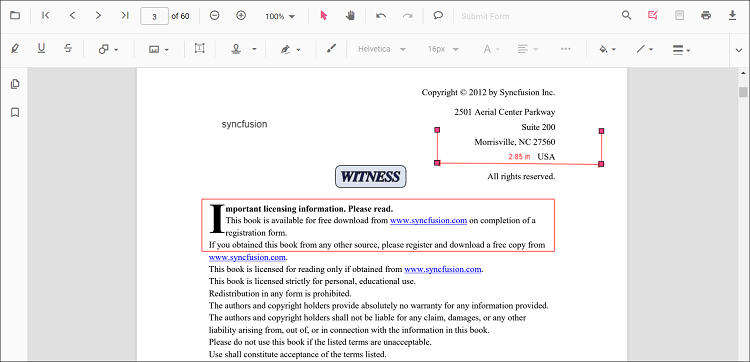Jump to the last page
750x362 pixels.
tap(125, 16)
